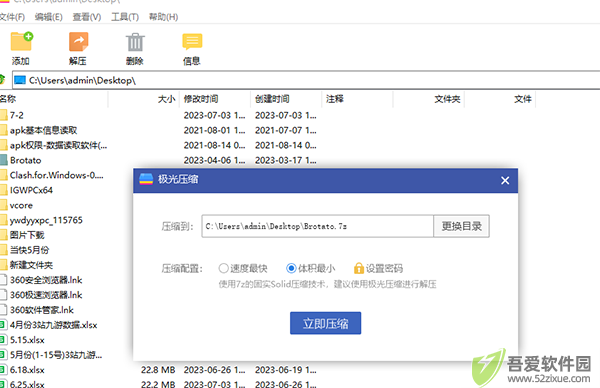Viewport: 600px width, 388px height.
Task: Click the Excel icon of 5.15.xlsx
Action: [3, 340]
